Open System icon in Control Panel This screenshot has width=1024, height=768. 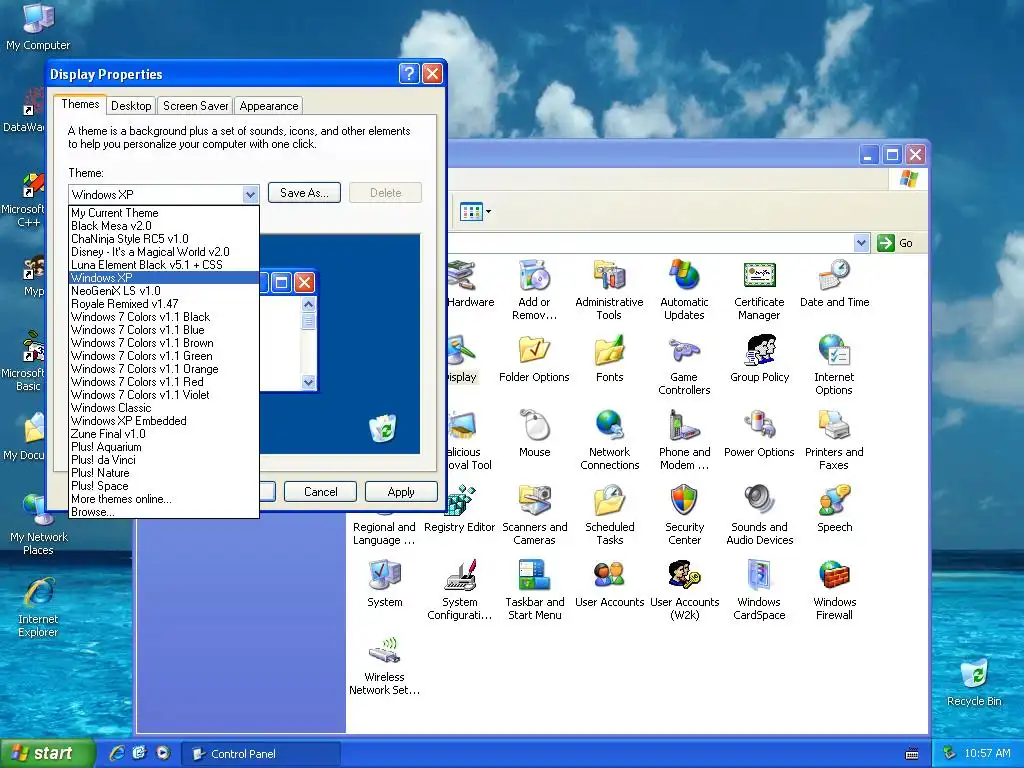tap(385, 576)
